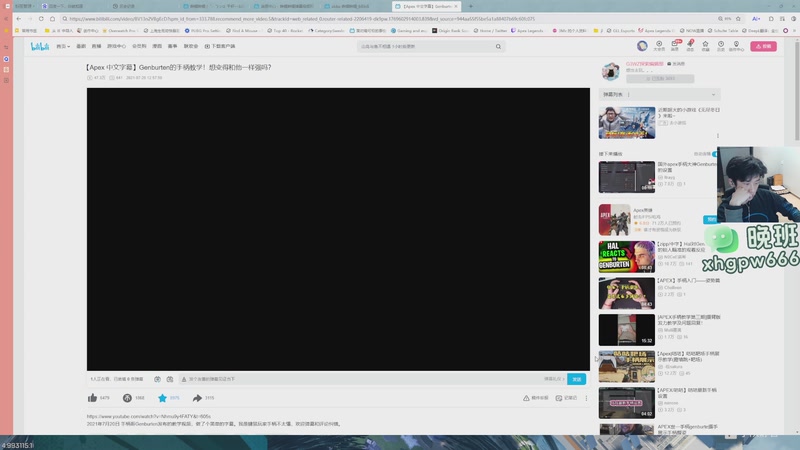Click the search magnifier in bilibili header
Screen dimensions: 800x450
coord(498,46)
